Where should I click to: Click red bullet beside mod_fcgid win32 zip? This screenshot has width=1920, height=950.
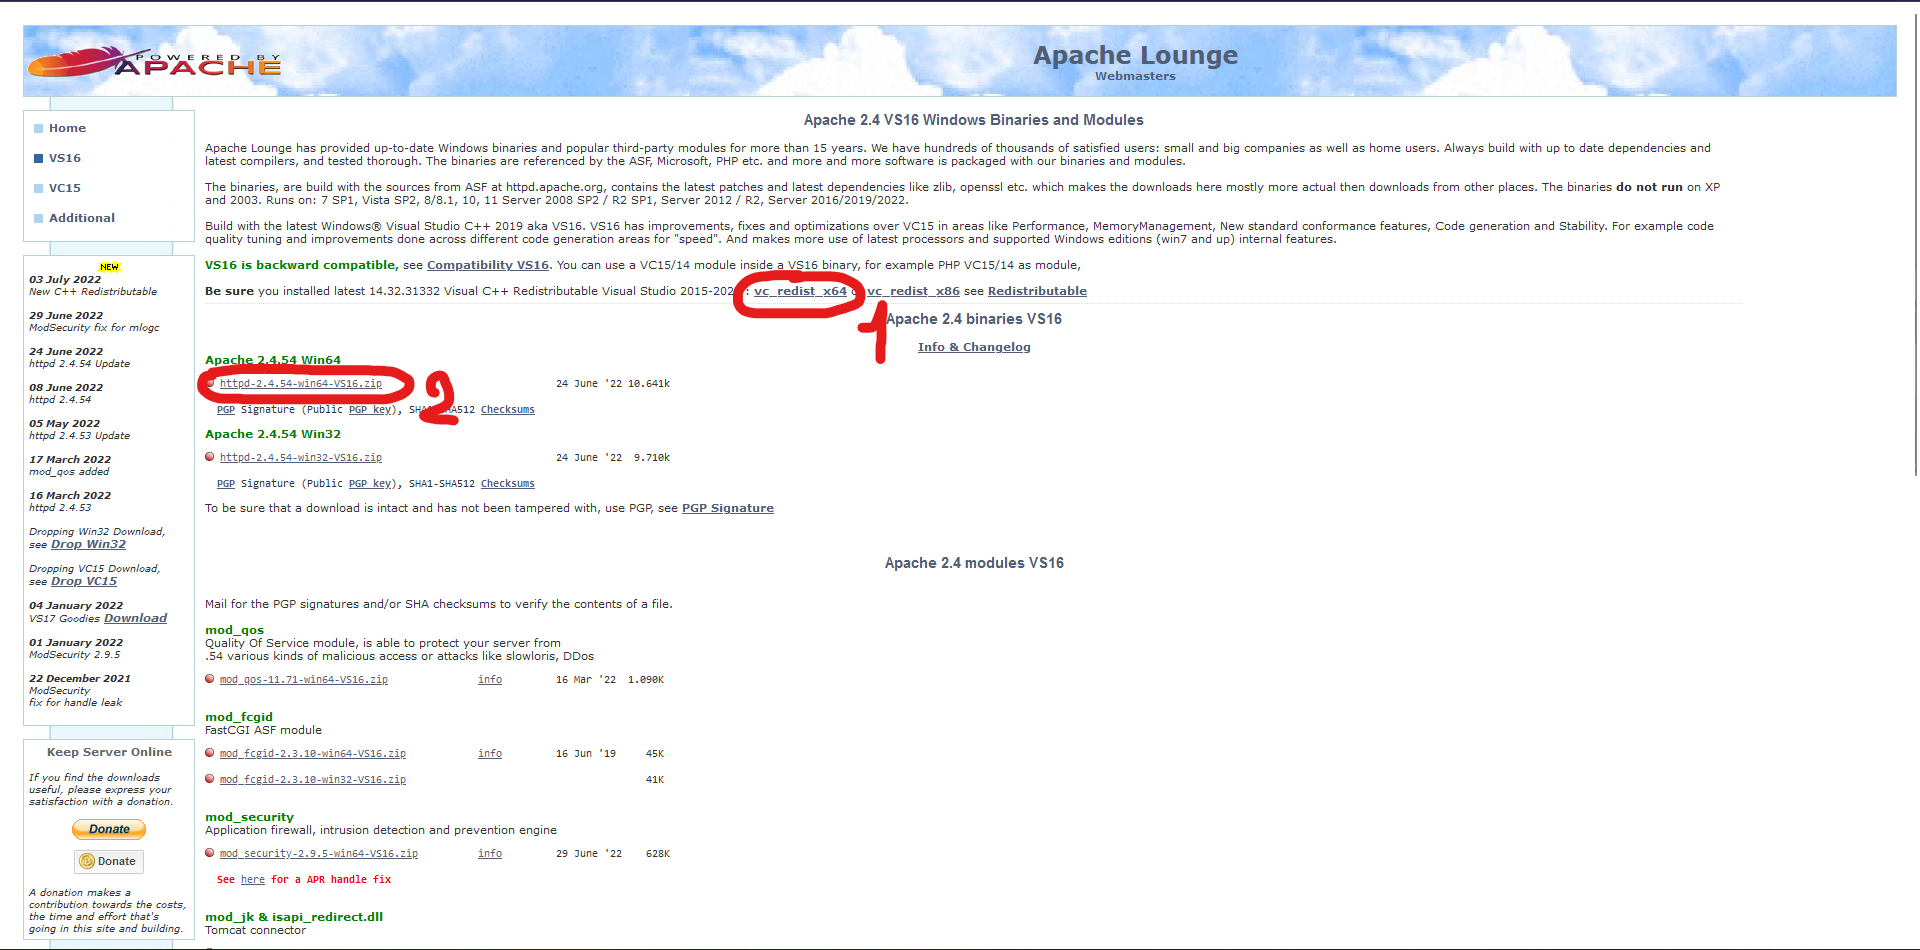click(210, 779)
